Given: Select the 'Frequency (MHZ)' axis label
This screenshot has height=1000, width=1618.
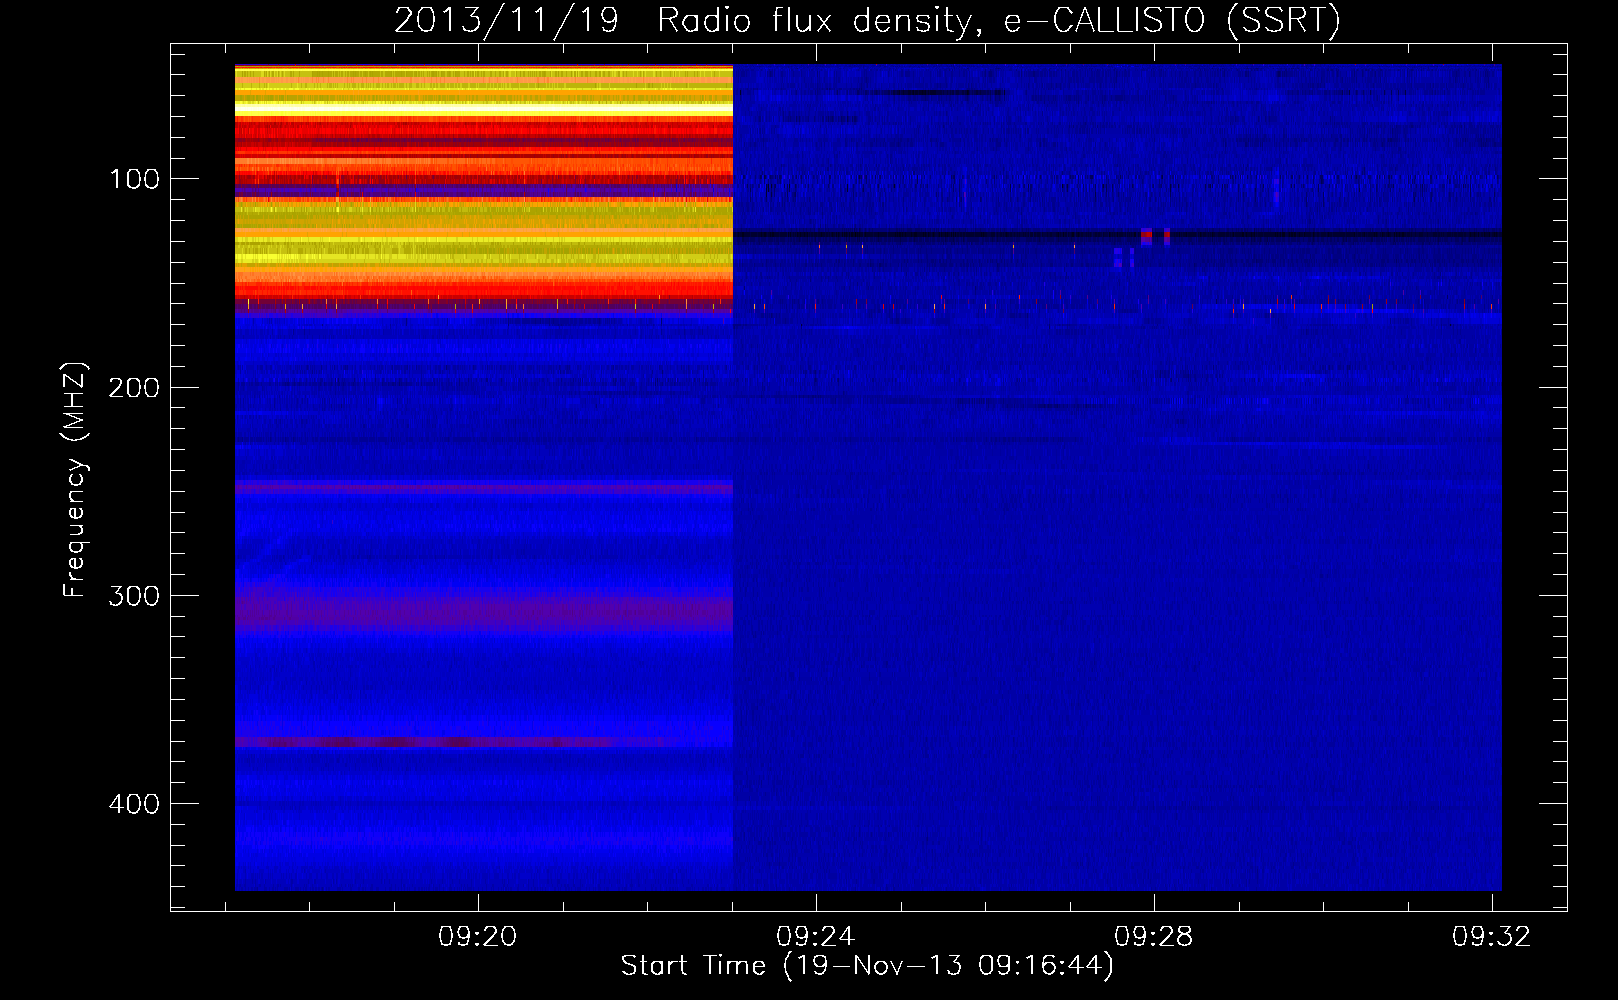Looking at the screenshot, I should tap(75, 480).
